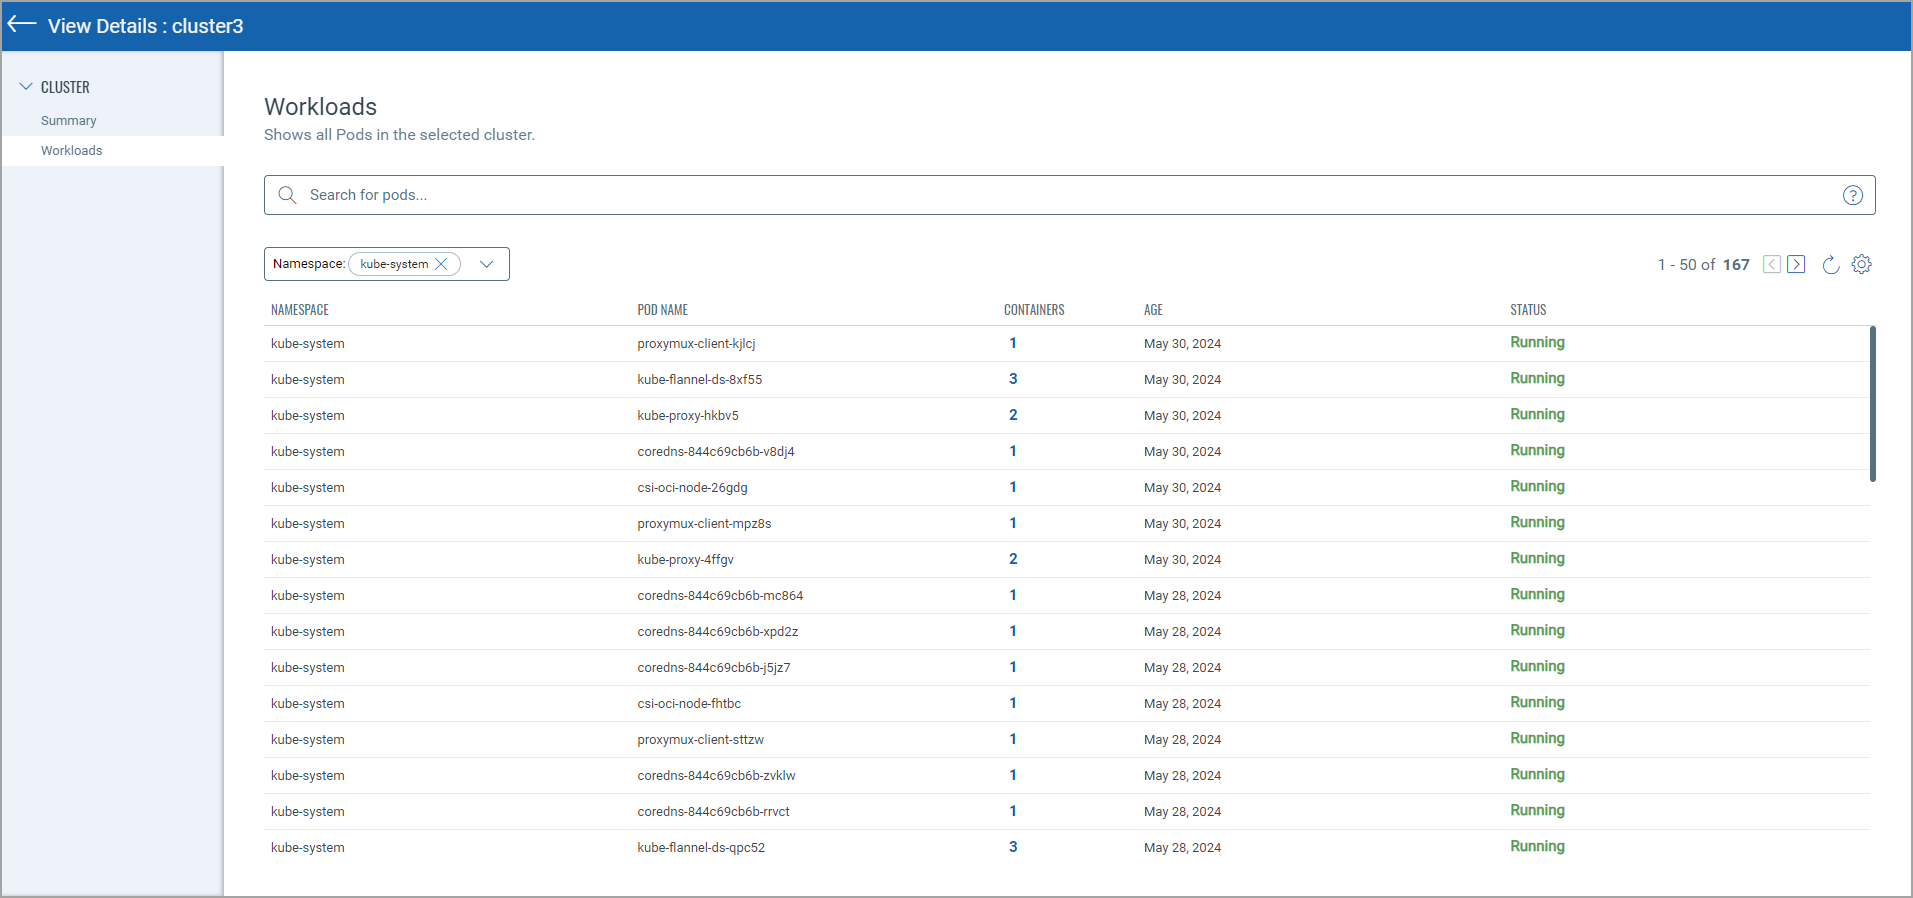1913x898 pixels.
Task: Open container count for coredns-844c69cb6b-v8dj4
Action: [x=1013, y=451]
